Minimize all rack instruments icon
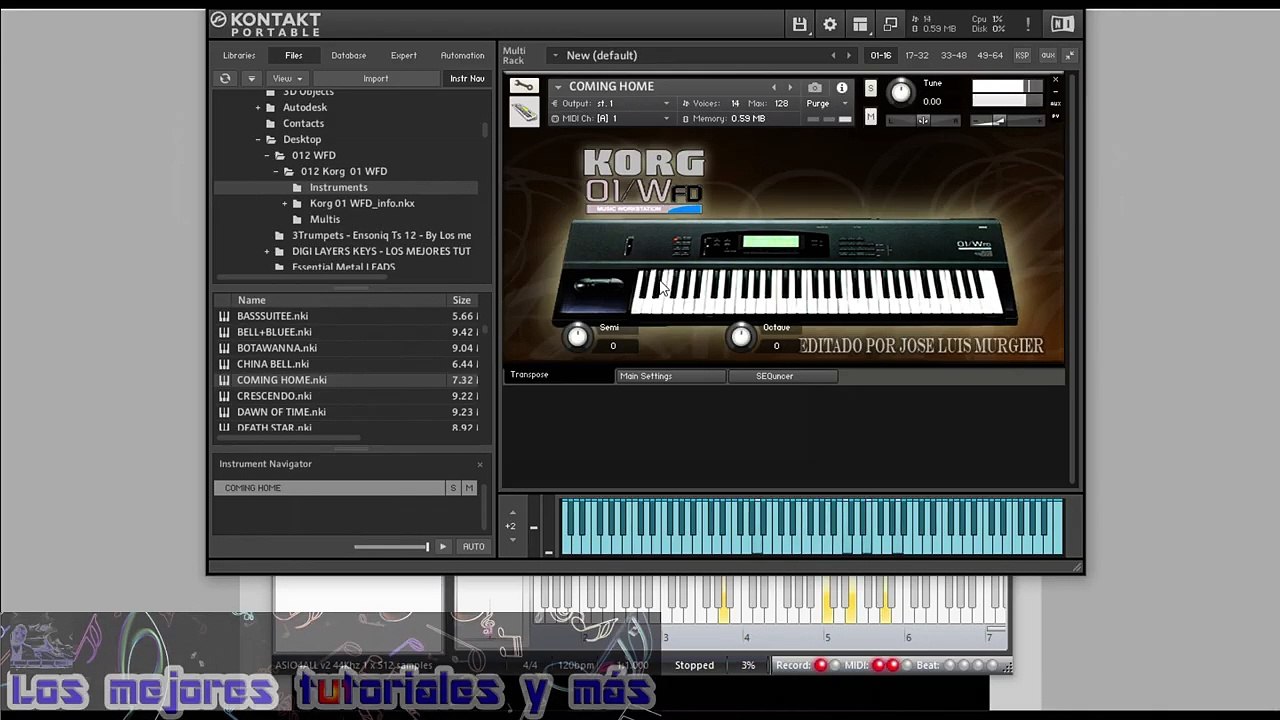This screenshot has height=720, width=1280. click(1069, 55)
